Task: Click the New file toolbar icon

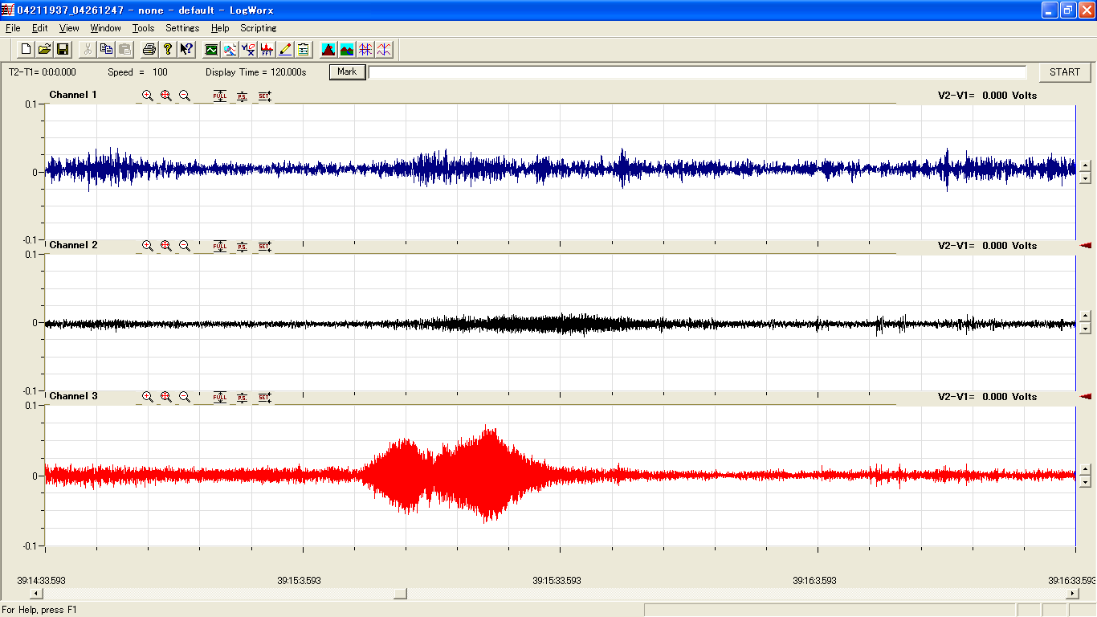Action: pyautogui.click(x=25, y=49)
